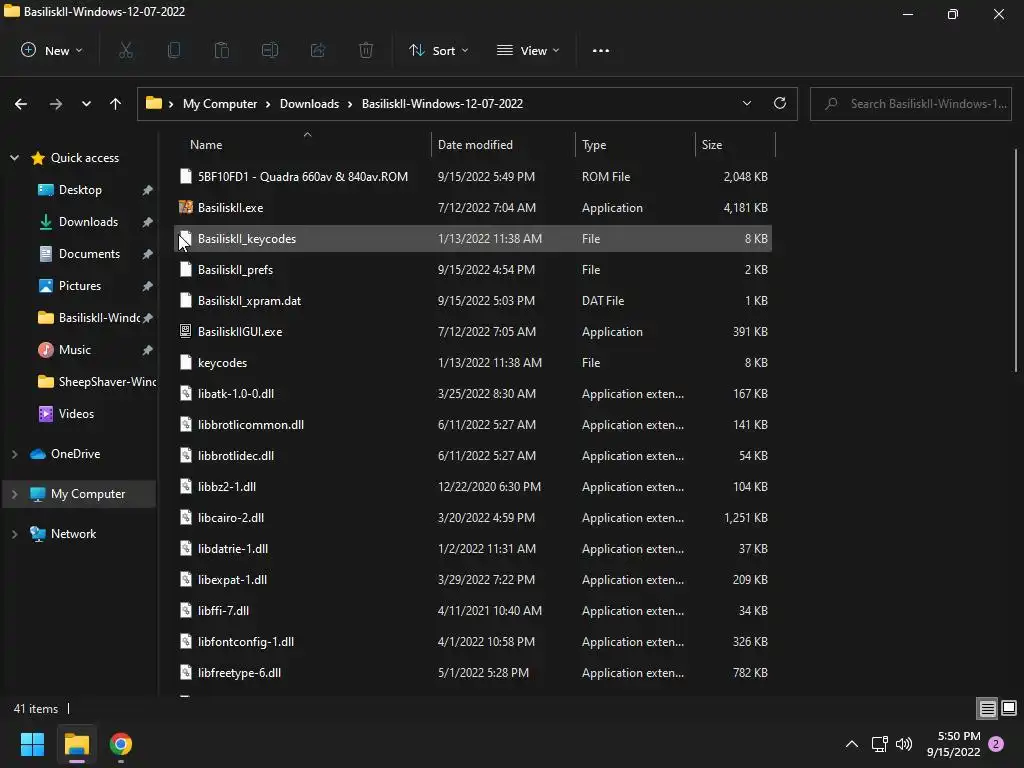
Task: Select the libfontconfig-1.dll file
Action: 473,641
